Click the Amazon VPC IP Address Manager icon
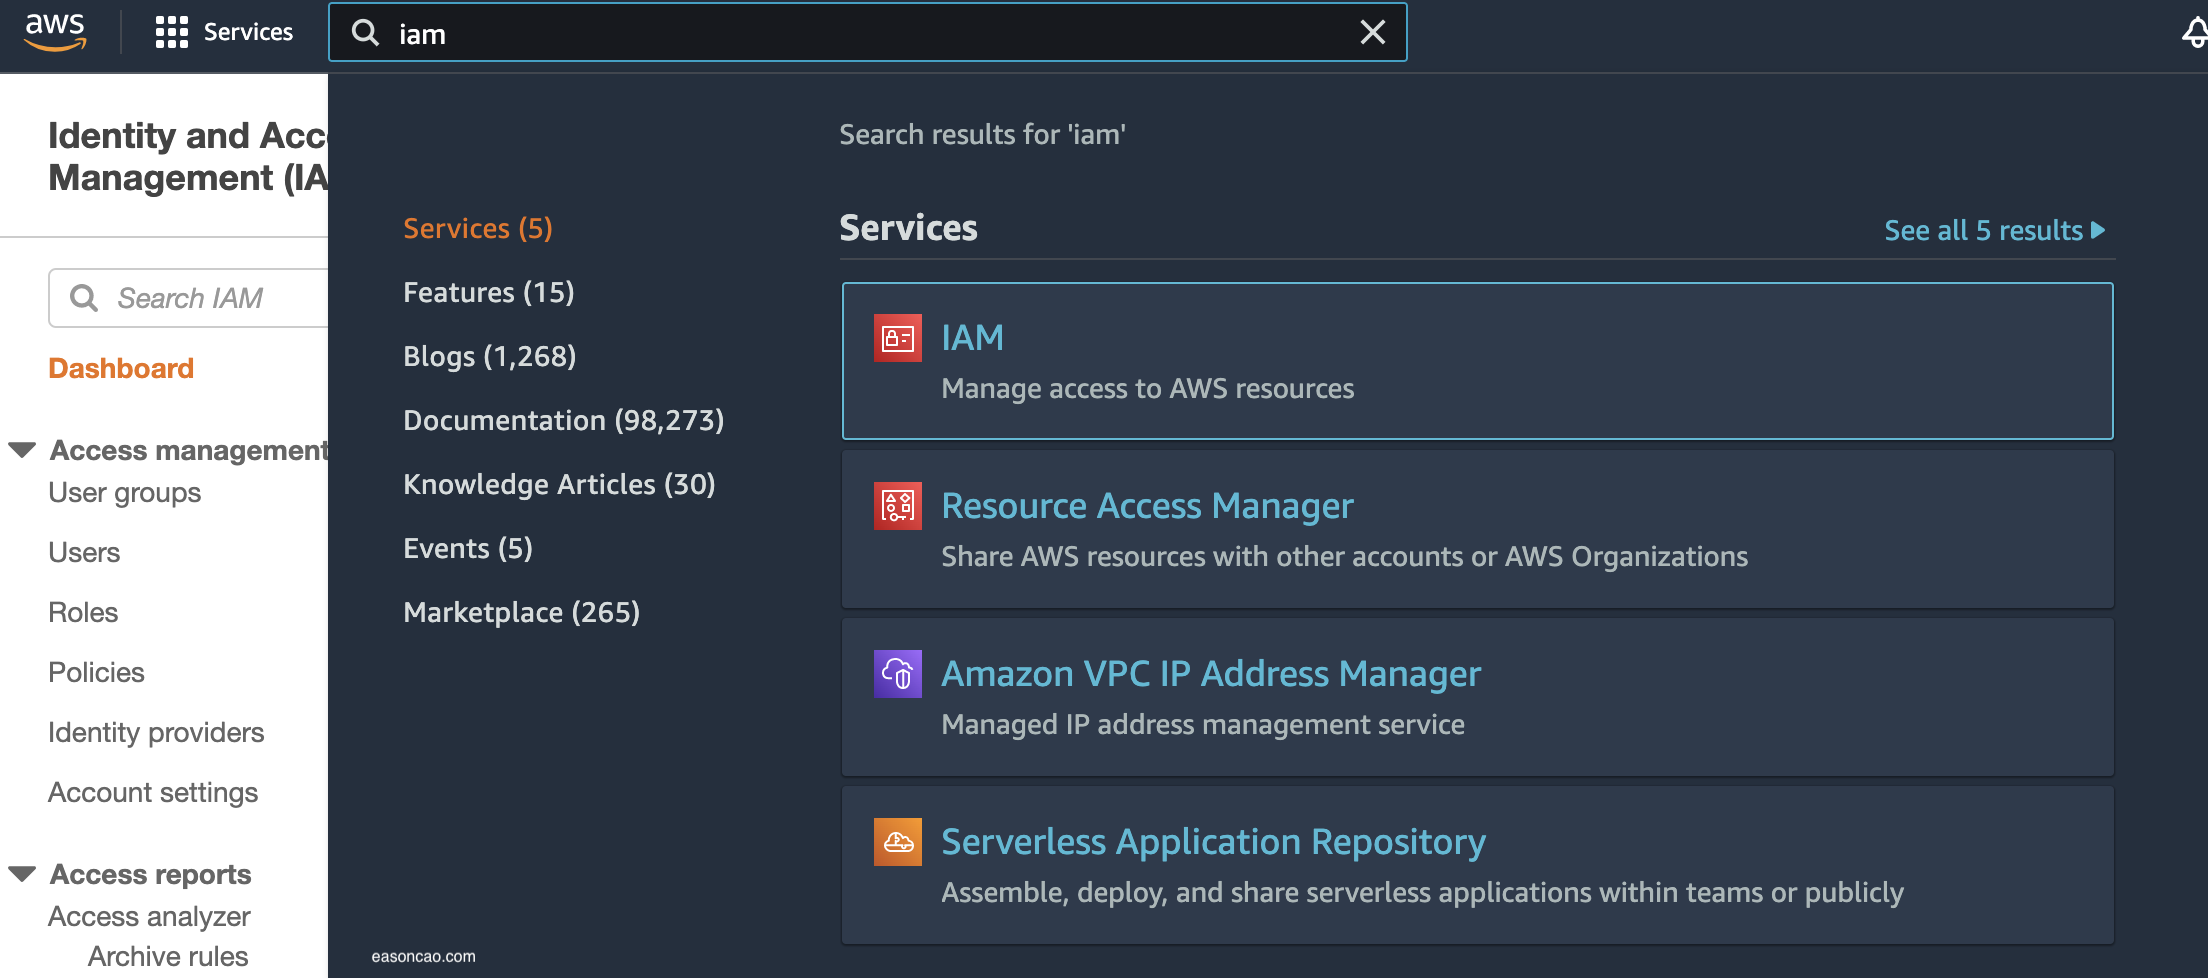Screen dimensions: 2208x978 pos(897,674)
